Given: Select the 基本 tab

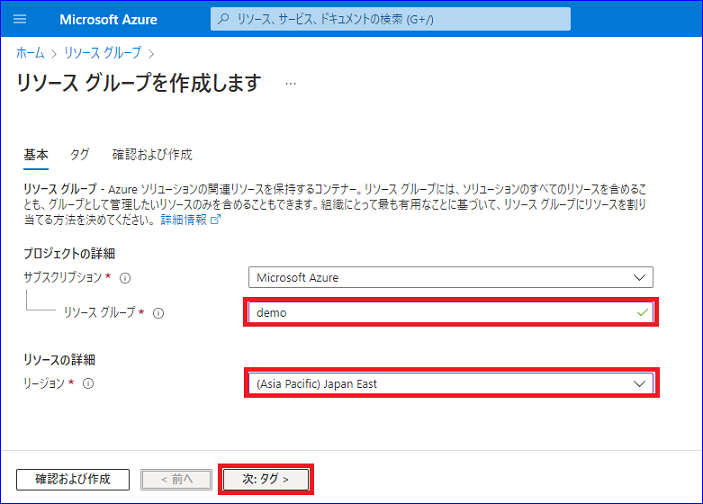Looking at the screenshot, I should [36, 155].
